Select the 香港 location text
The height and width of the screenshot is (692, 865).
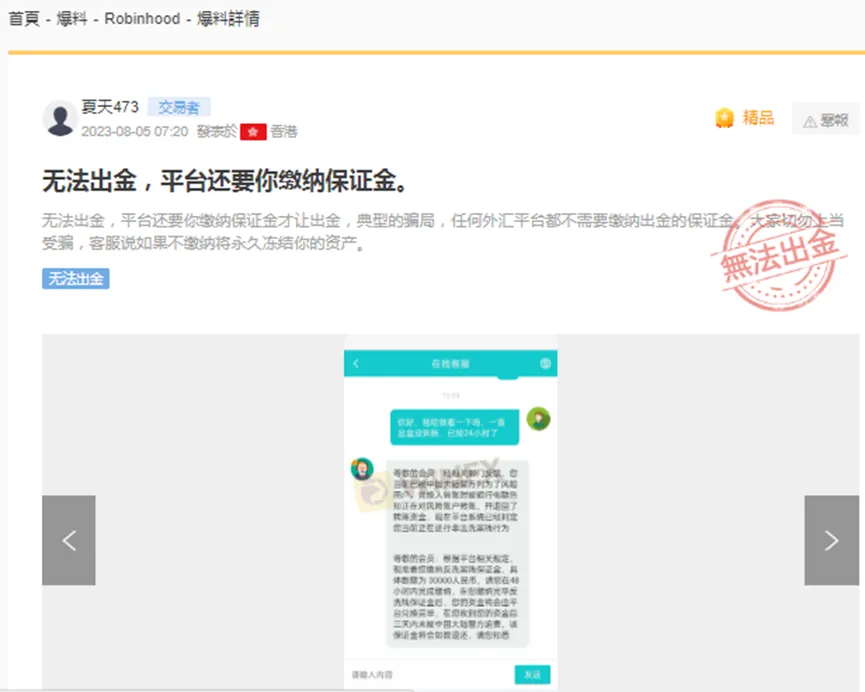284,131
